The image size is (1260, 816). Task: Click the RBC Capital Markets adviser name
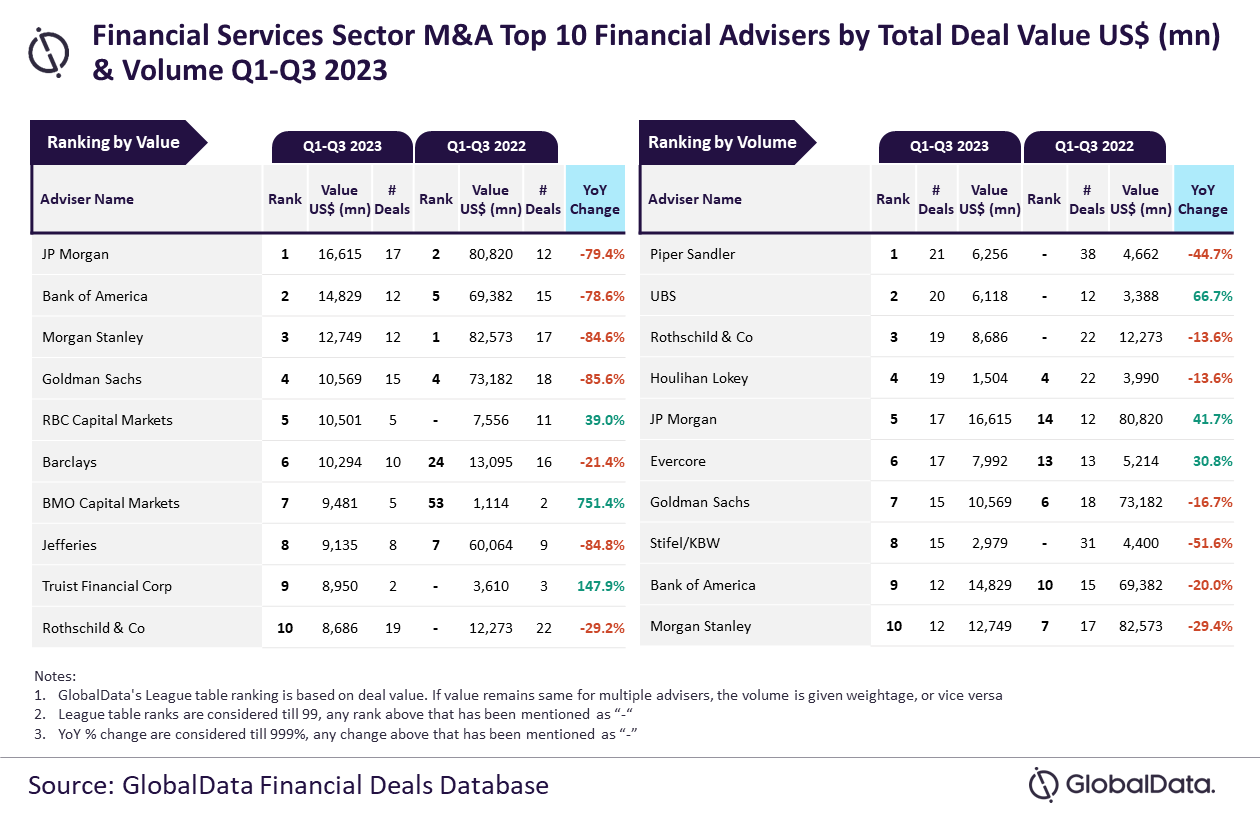tap(107, 420)
